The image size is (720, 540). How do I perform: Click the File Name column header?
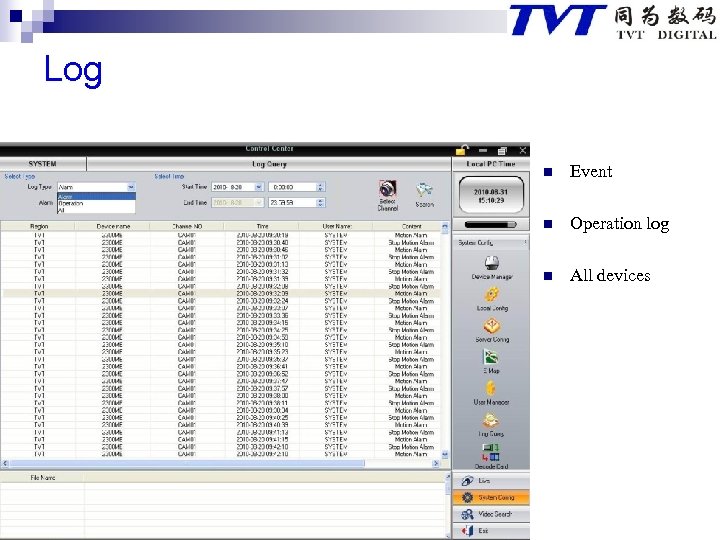(x=43, y=478)
